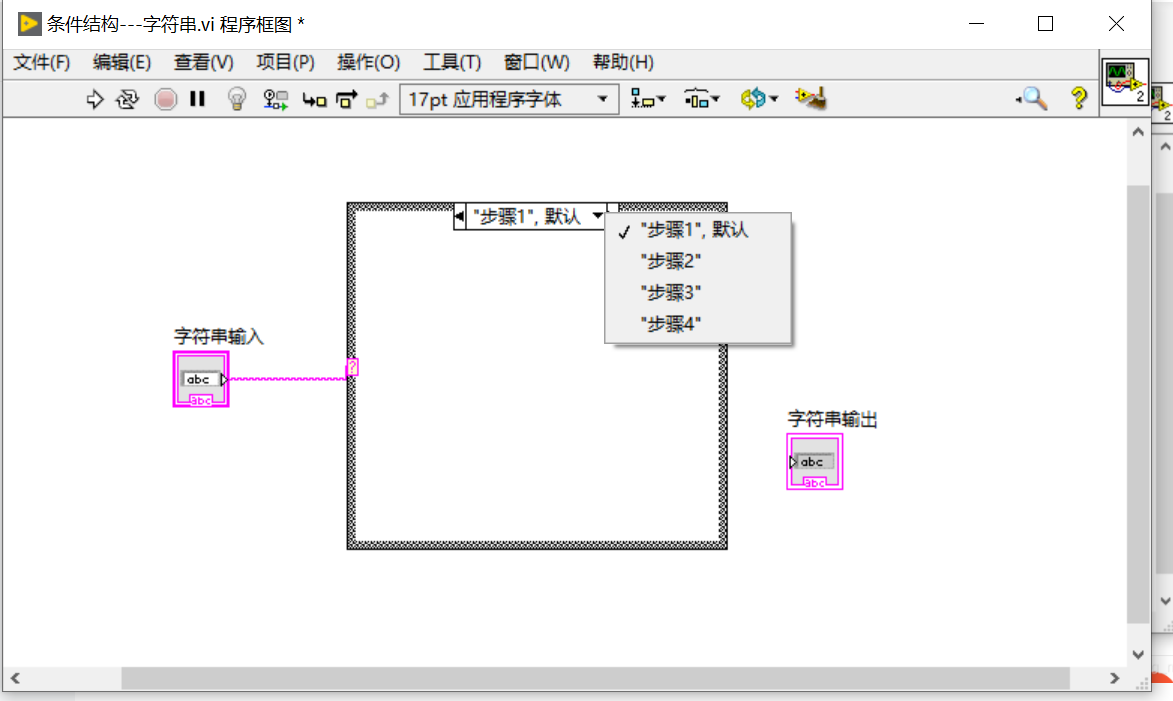This screenshot has height=701, width=1173.
Task: Open the Align Objects dropdown
Action: 648,99
